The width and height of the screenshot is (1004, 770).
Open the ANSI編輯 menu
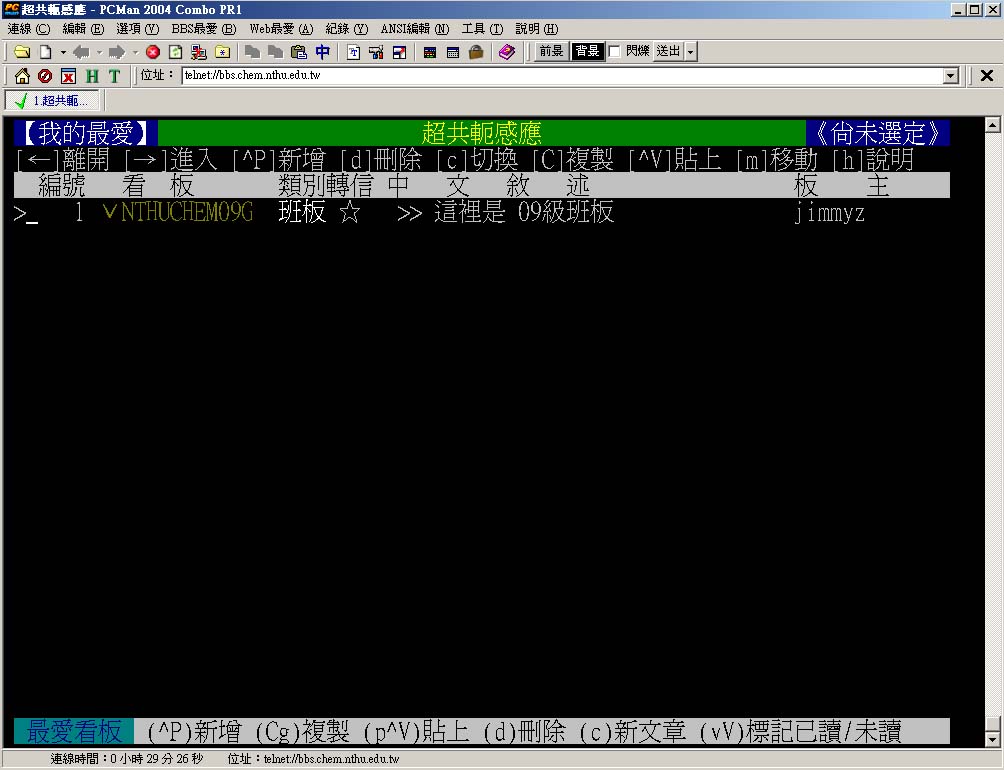(414, 29)
